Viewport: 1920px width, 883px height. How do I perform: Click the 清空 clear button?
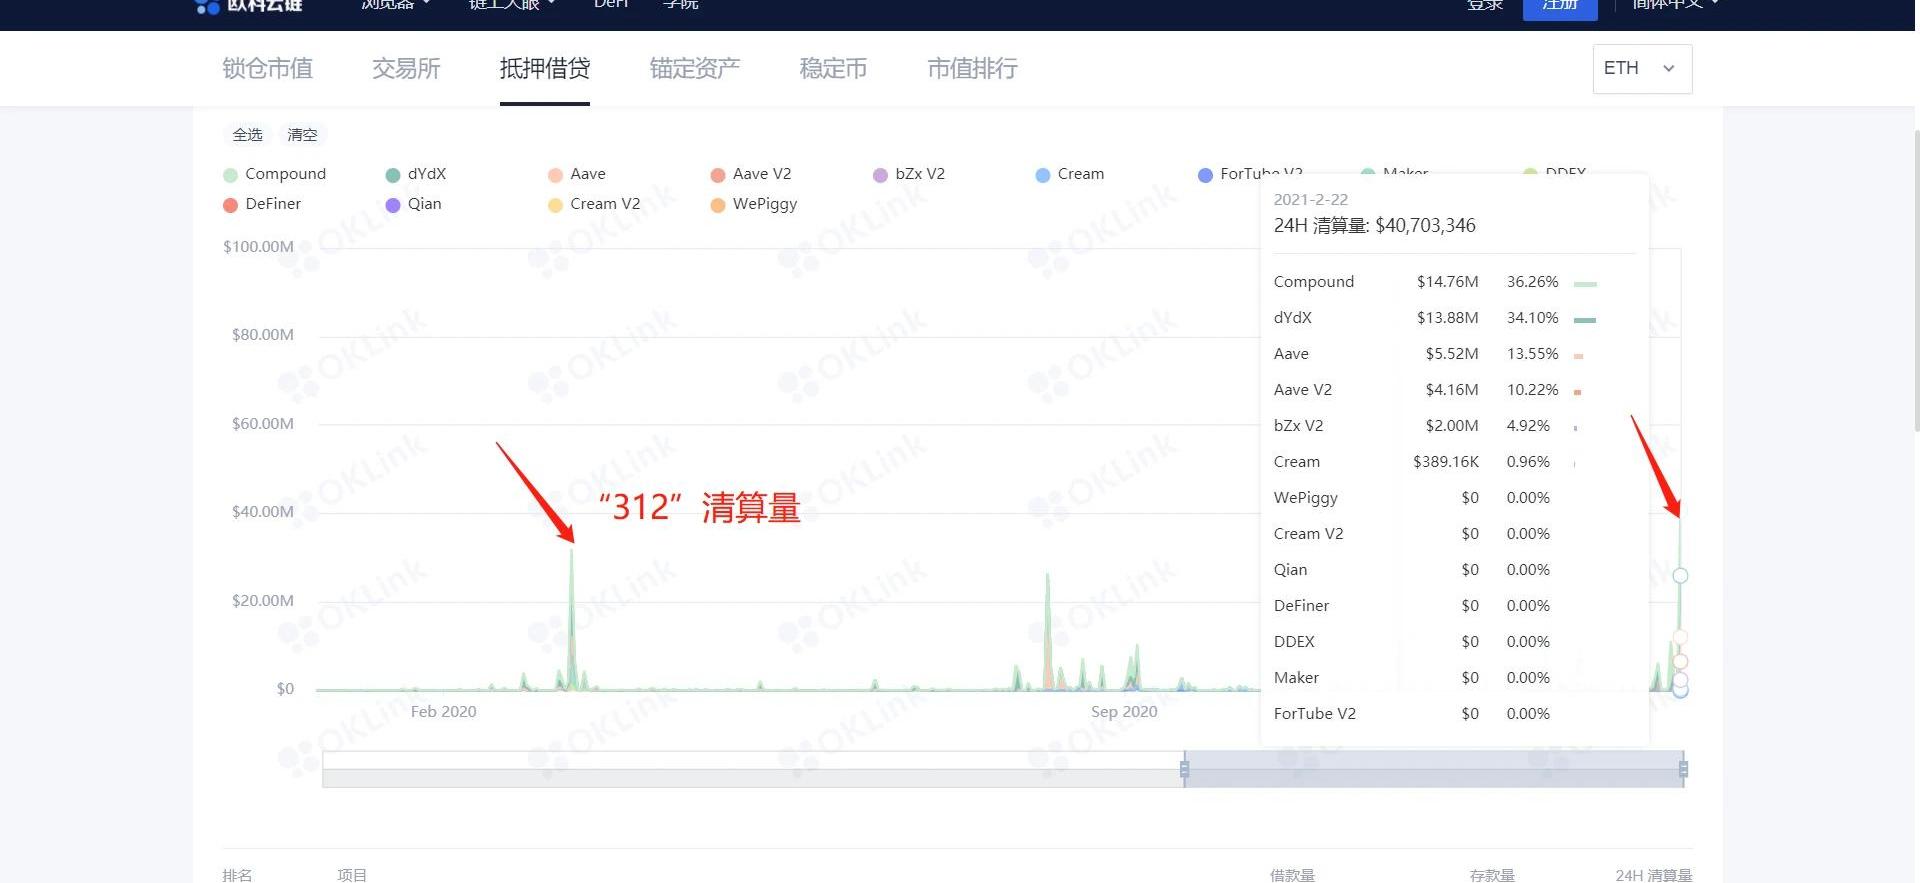[x=302, y=135]
